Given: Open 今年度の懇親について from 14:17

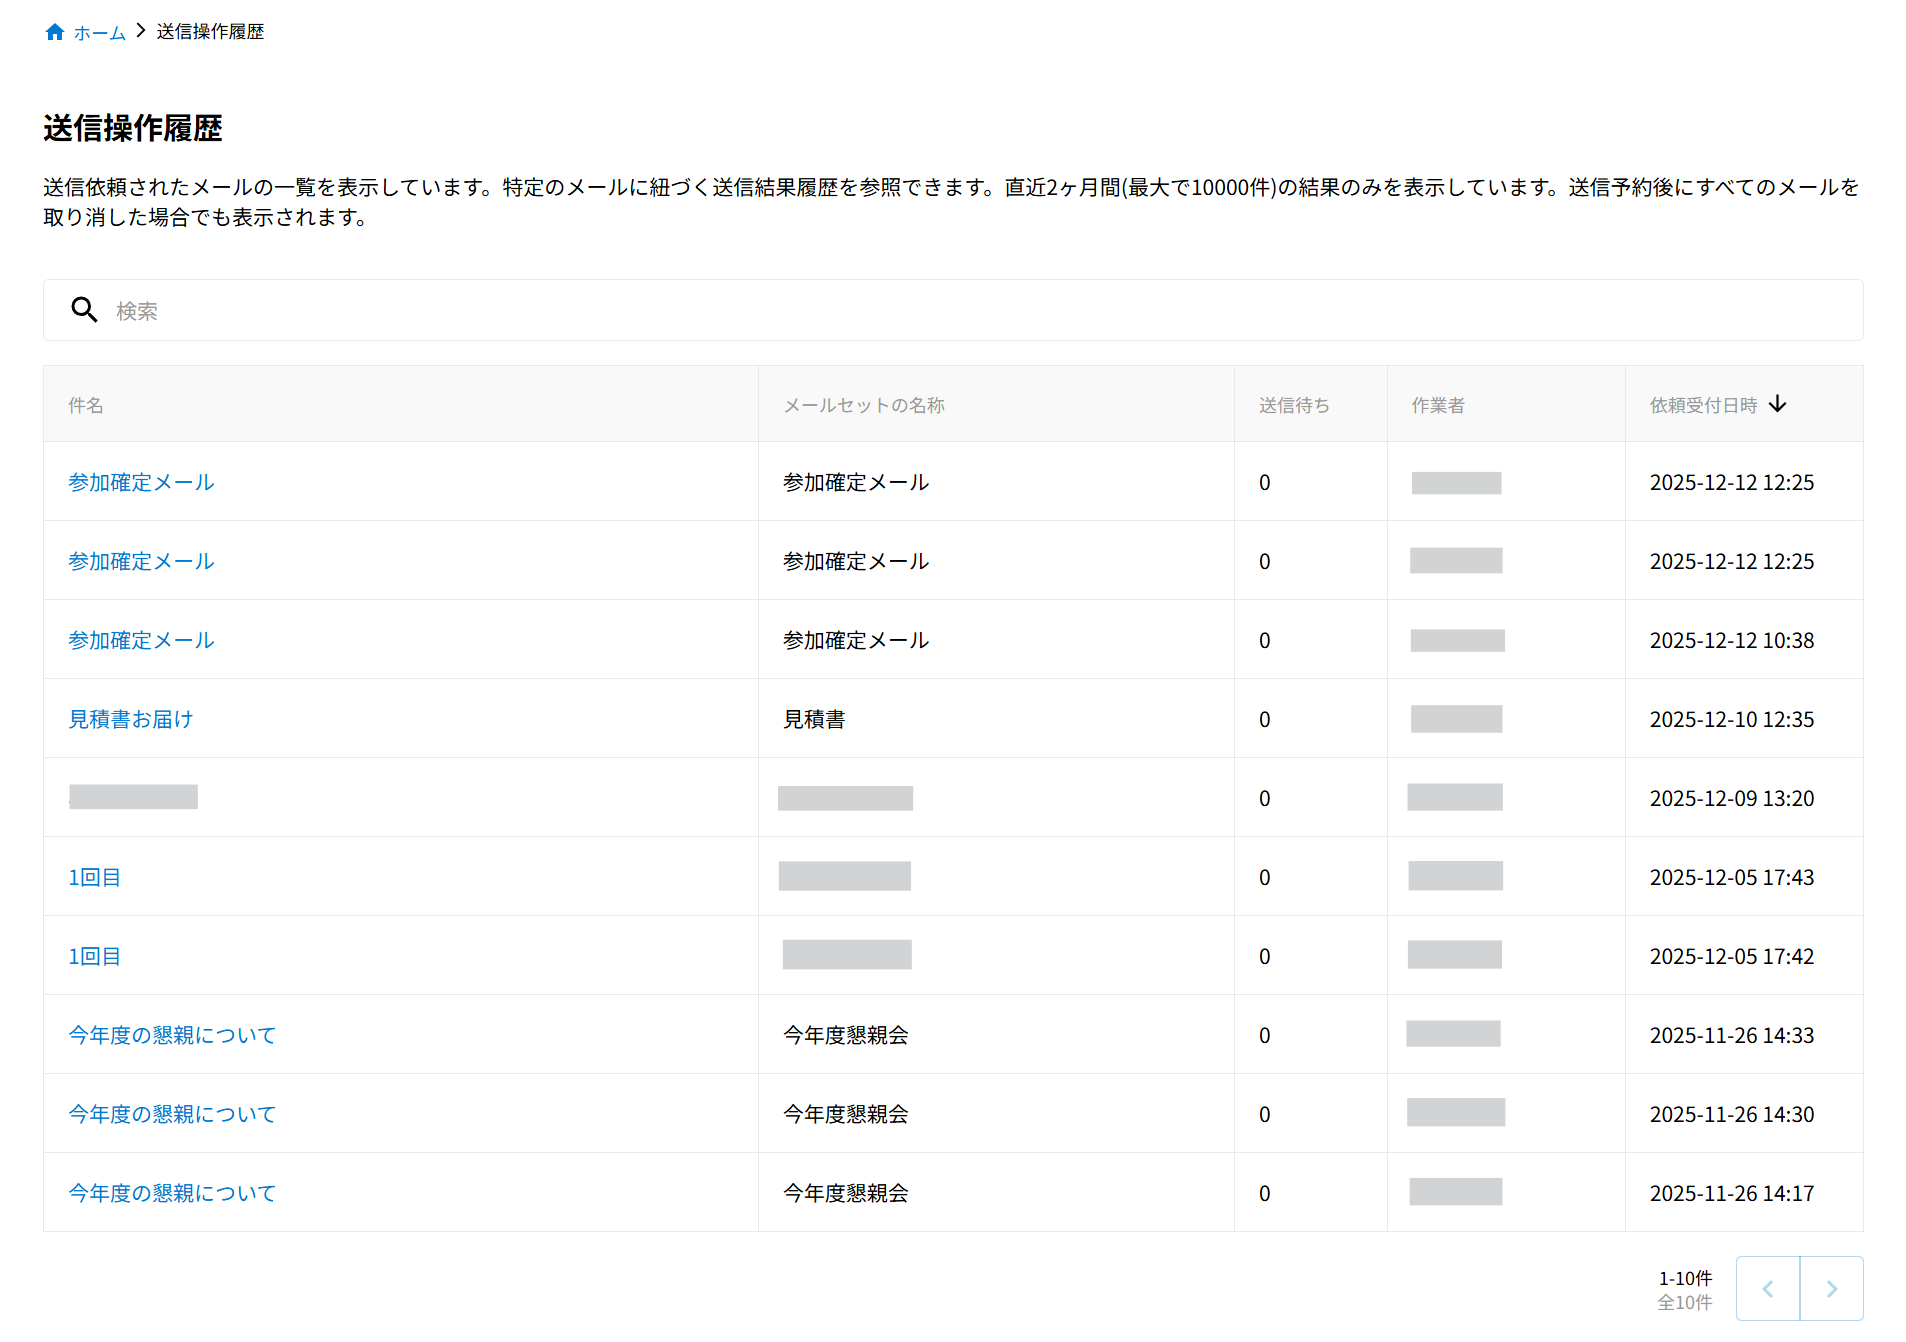Looking at the screenshot, I should click(171, 1193).
